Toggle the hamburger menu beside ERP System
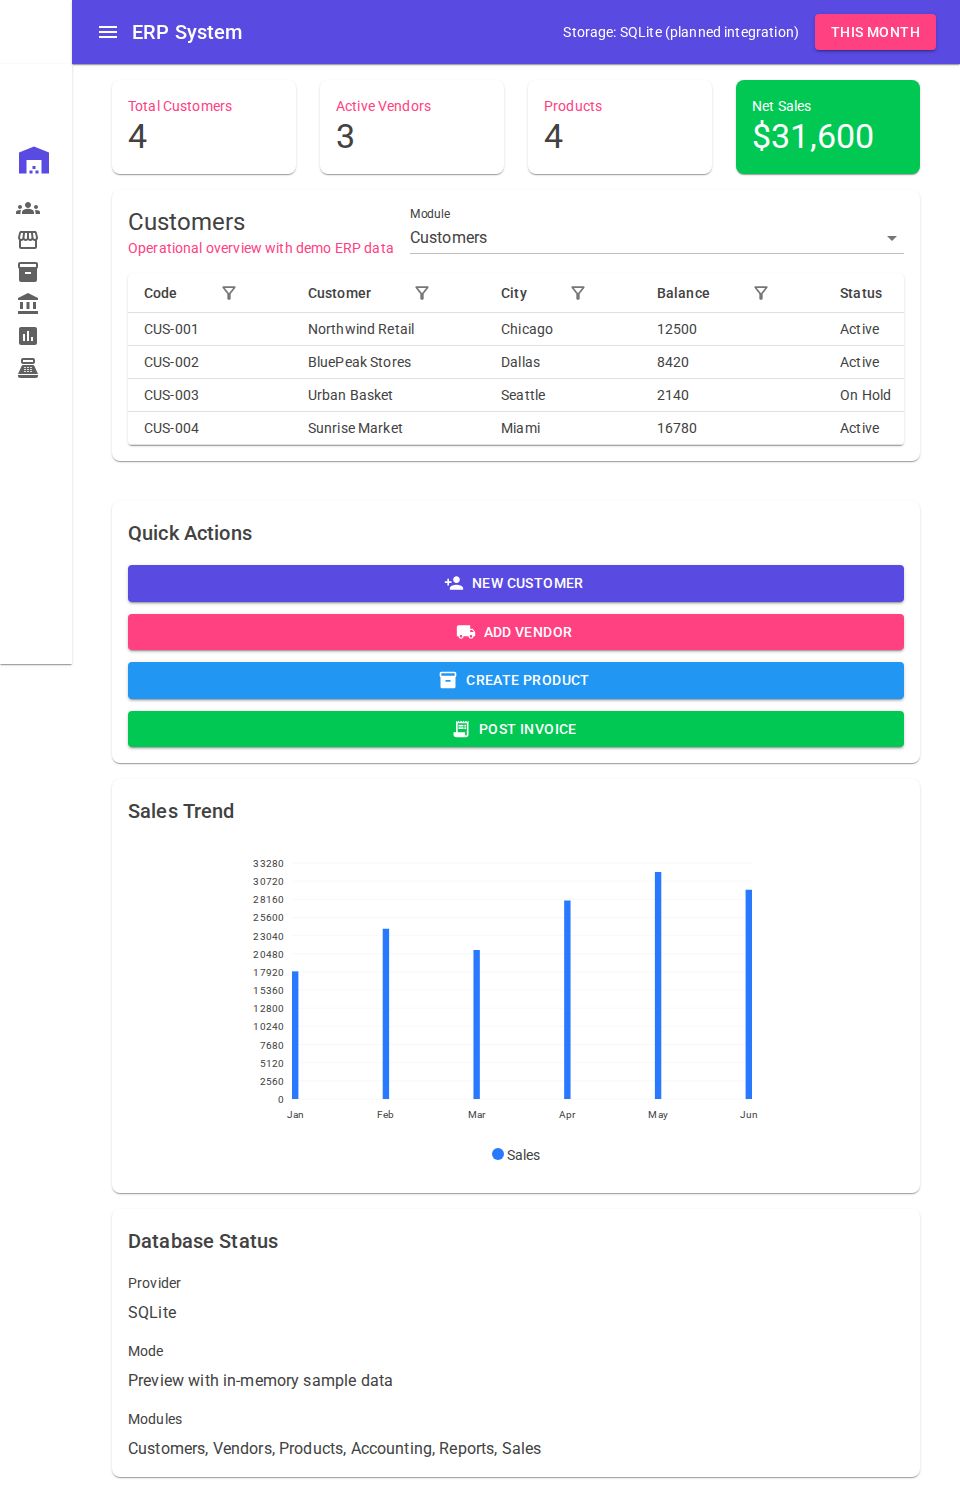The width and height of the screenshot is (960, 1494). coord(108,32)
